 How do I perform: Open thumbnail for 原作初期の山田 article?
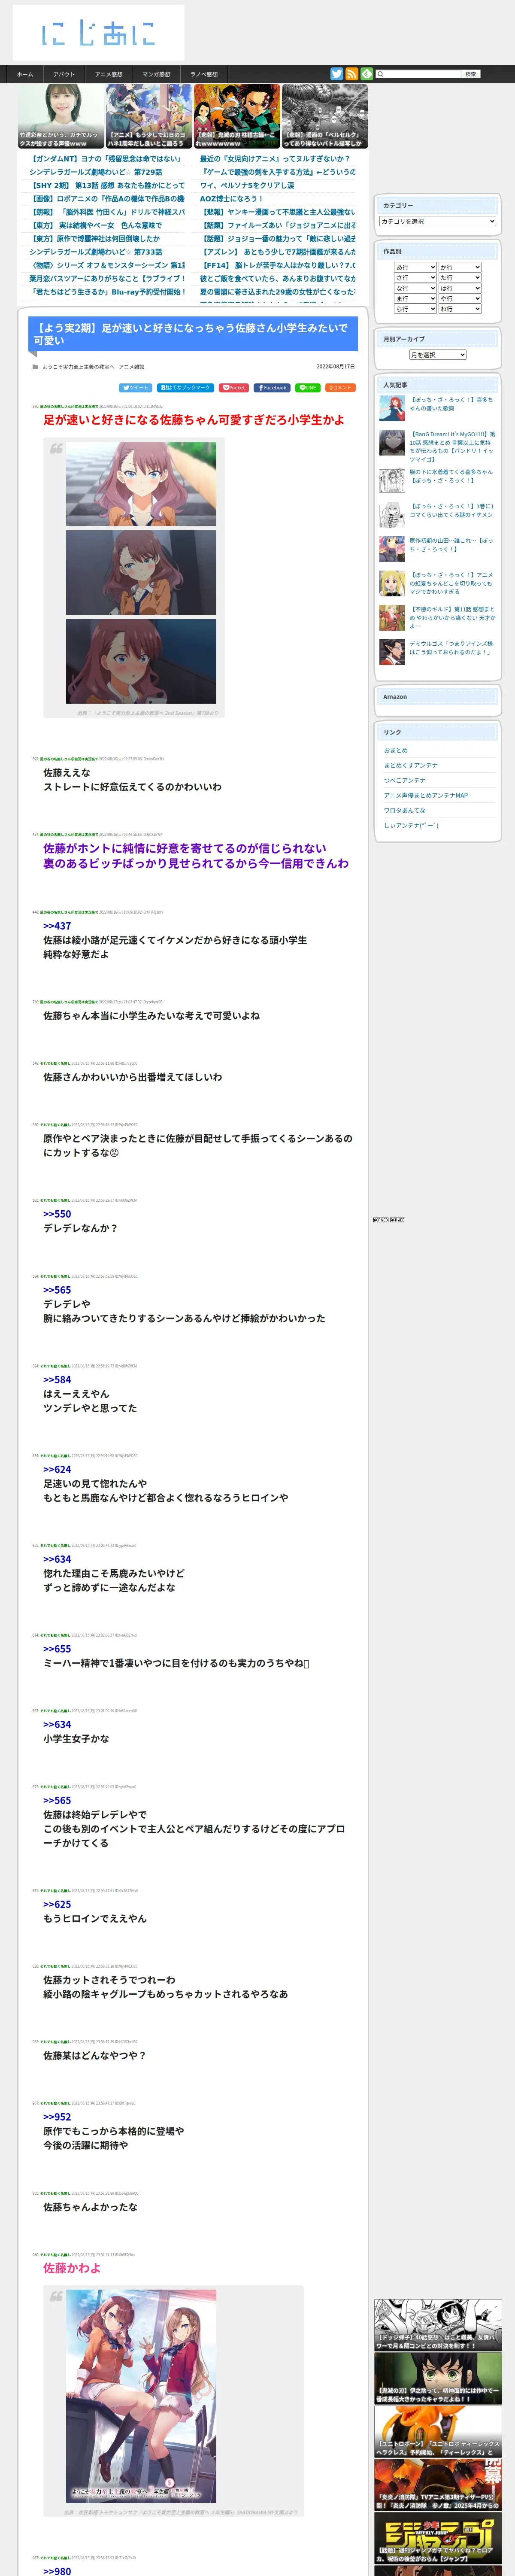392,549
